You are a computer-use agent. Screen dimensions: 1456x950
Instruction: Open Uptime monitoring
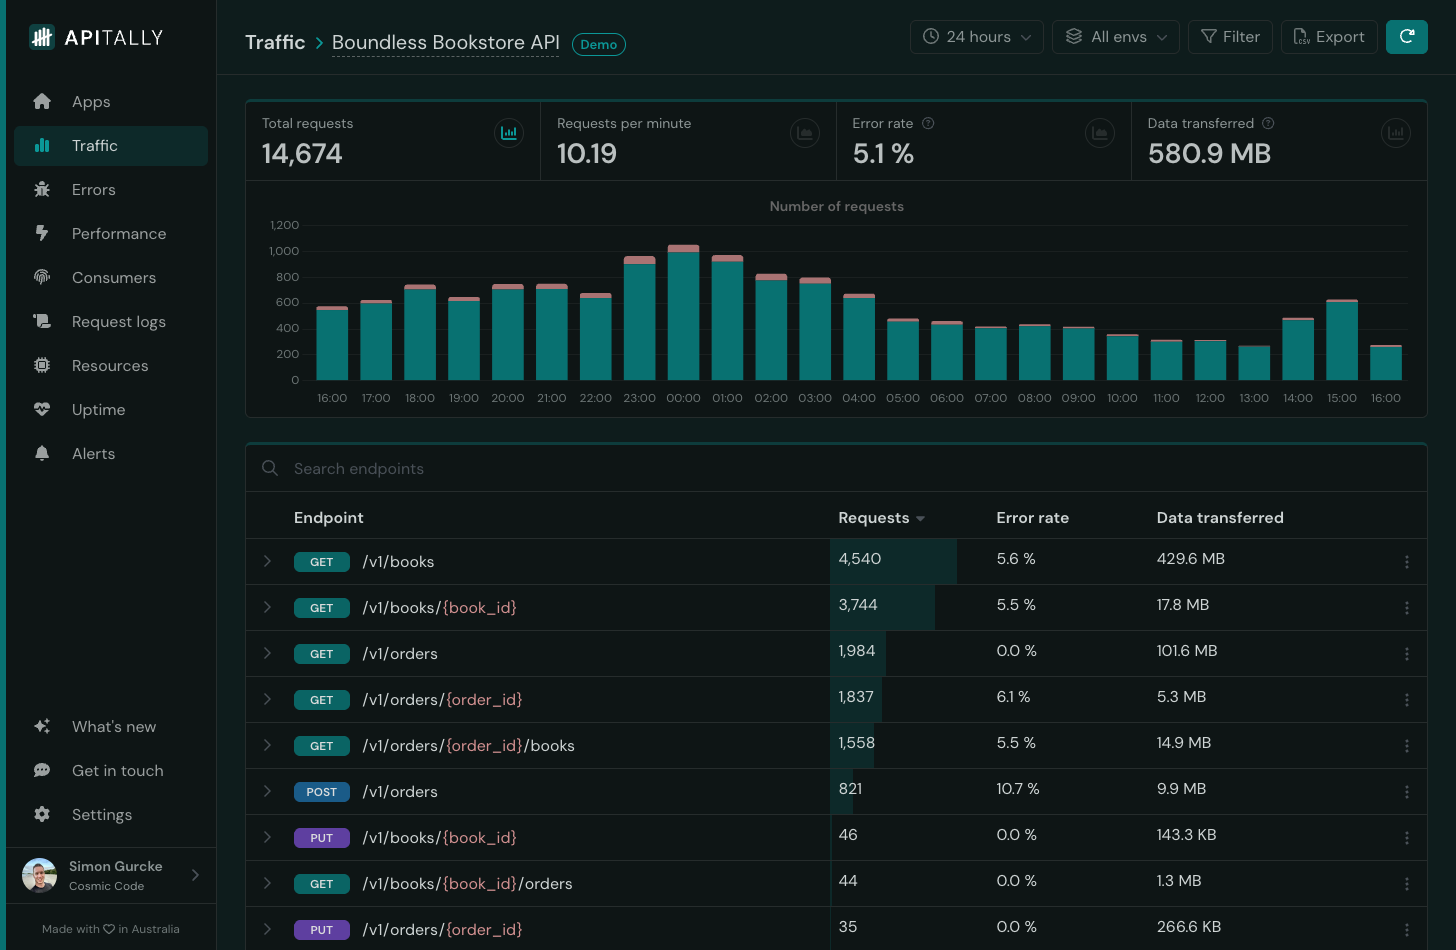point(98,409)
